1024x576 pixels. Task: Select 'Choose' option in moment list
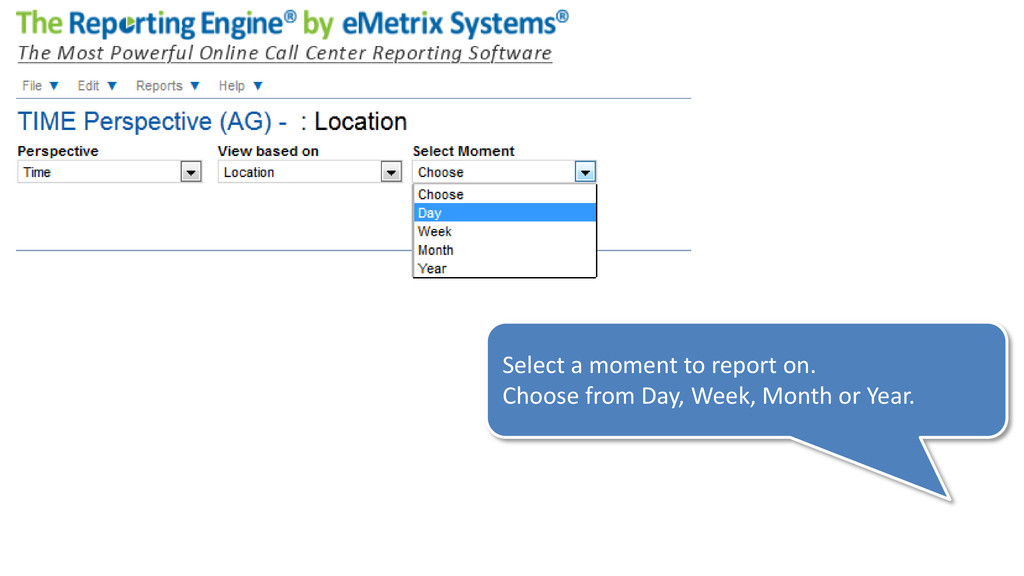[505, 195]
